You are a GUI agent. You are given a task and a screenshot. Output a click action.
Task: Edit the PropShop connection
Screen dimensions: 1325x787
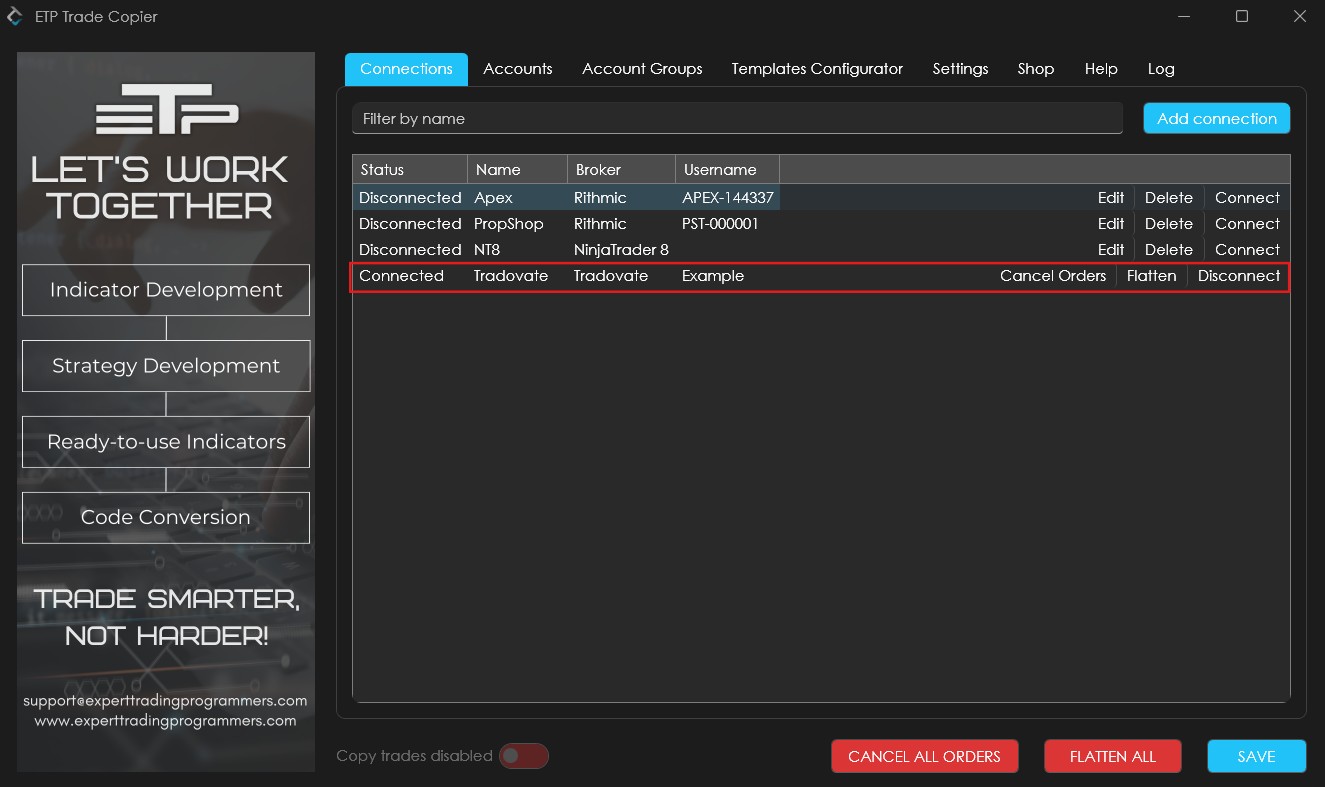tap(1110, 224)
